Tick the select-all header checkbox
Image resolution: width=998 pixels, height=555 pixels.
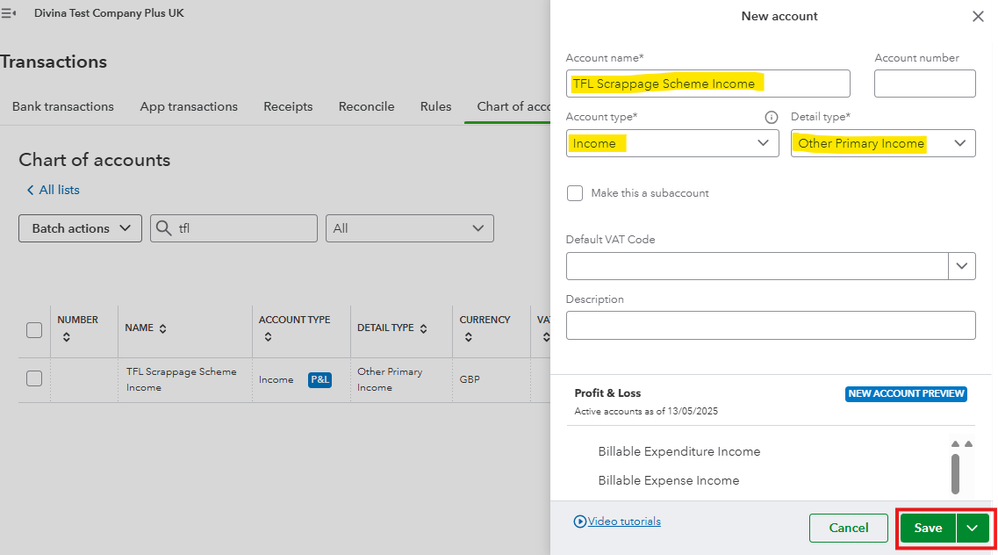pos(34,330)
